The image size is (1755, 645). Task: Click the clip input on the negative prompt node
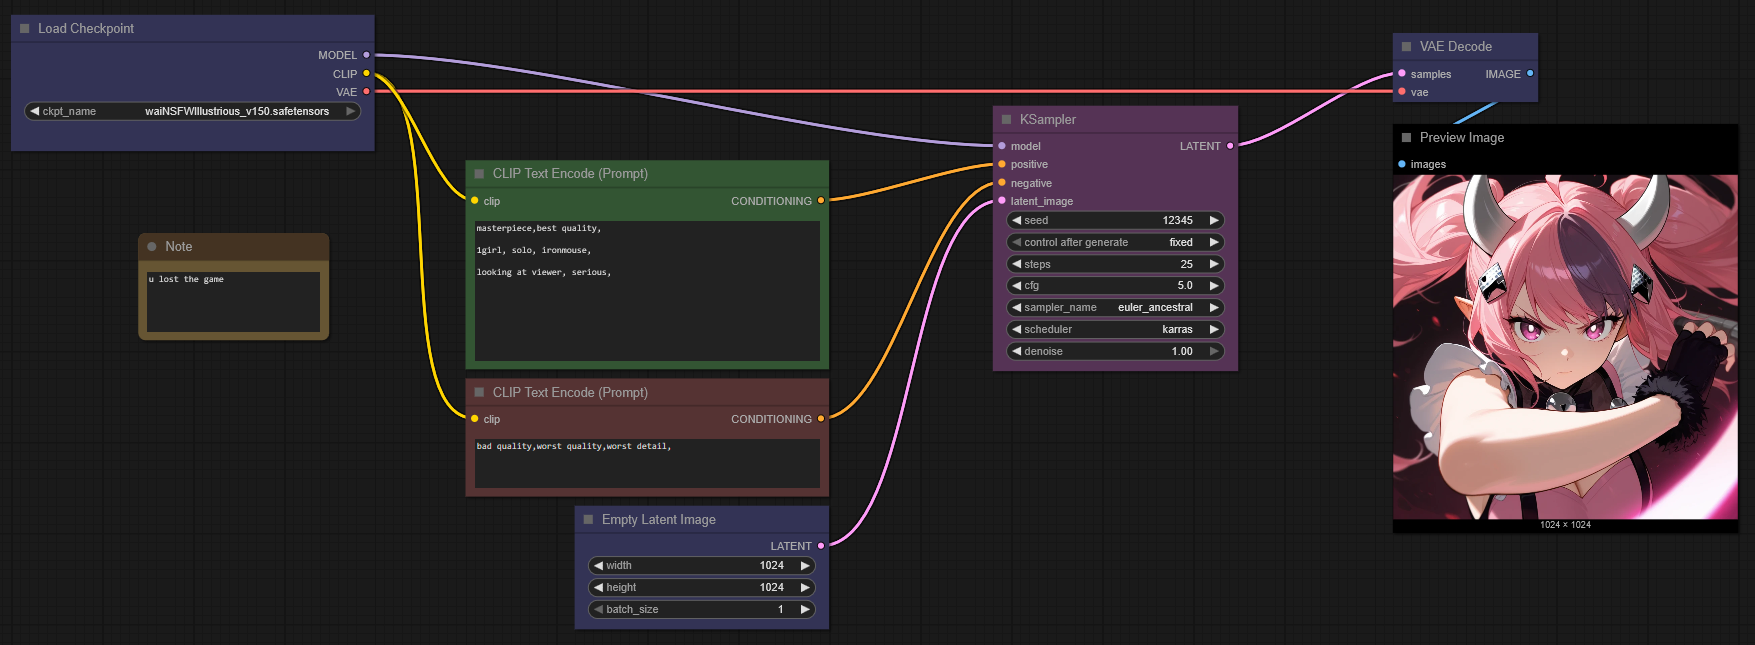475,419
